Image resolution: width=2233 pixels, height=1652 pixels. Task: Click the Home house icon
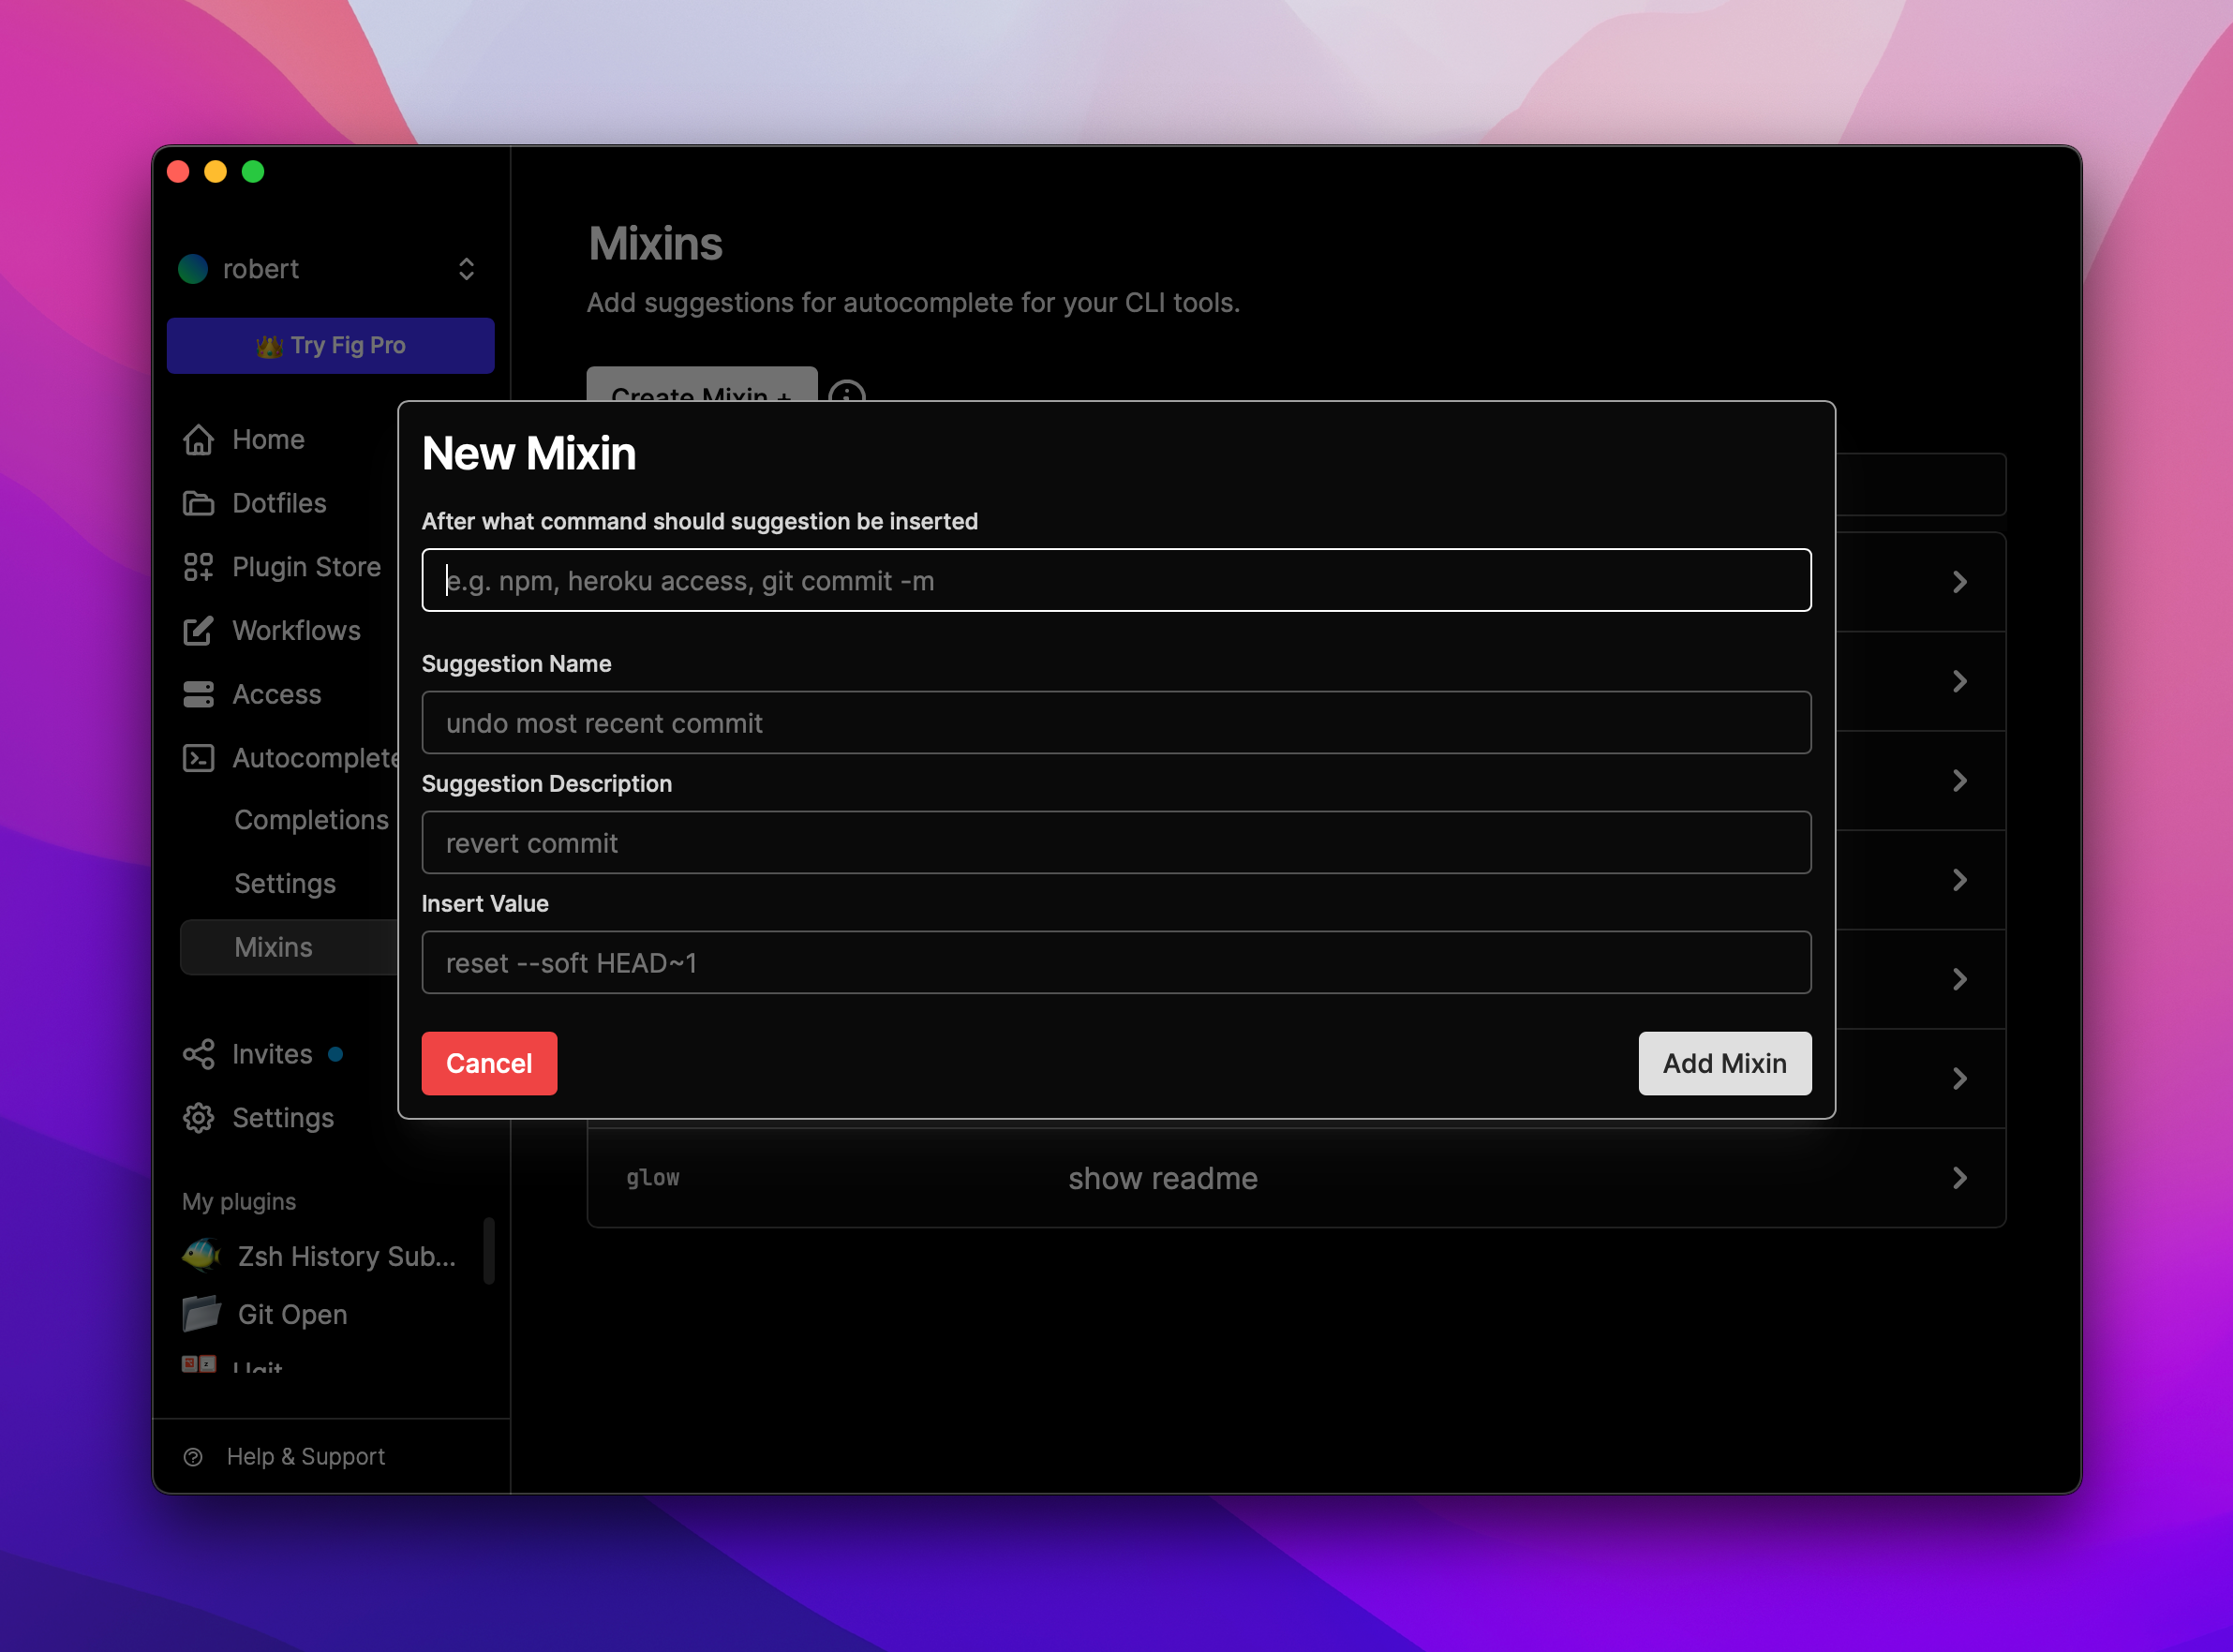(x=198, y=439)
